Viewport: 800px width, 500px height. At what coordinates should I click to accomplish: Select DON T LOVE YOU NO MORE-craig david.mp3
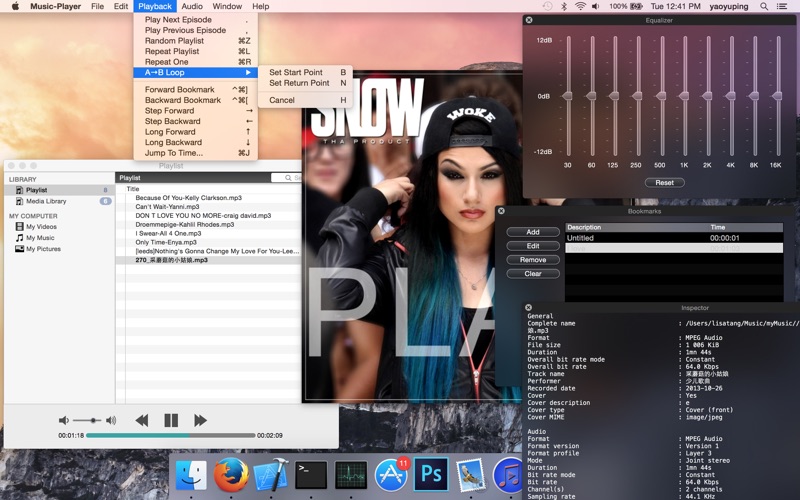pos(209,215)
